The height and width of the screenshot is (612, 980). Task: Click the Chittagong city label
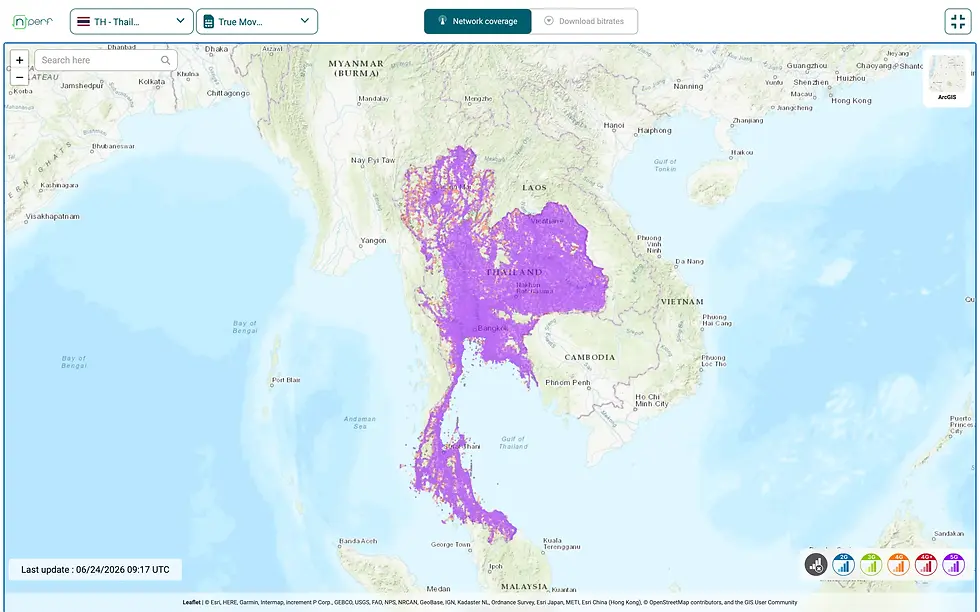pyautogui.click(x=228, y=93)
